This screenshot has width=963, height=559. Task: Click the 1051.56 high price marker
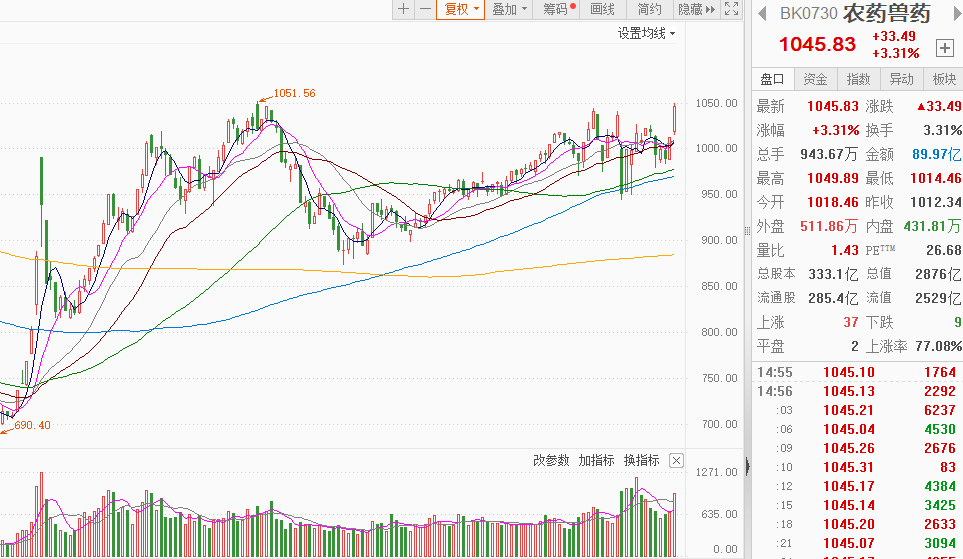pyautogui.click(x=294, y=93)
